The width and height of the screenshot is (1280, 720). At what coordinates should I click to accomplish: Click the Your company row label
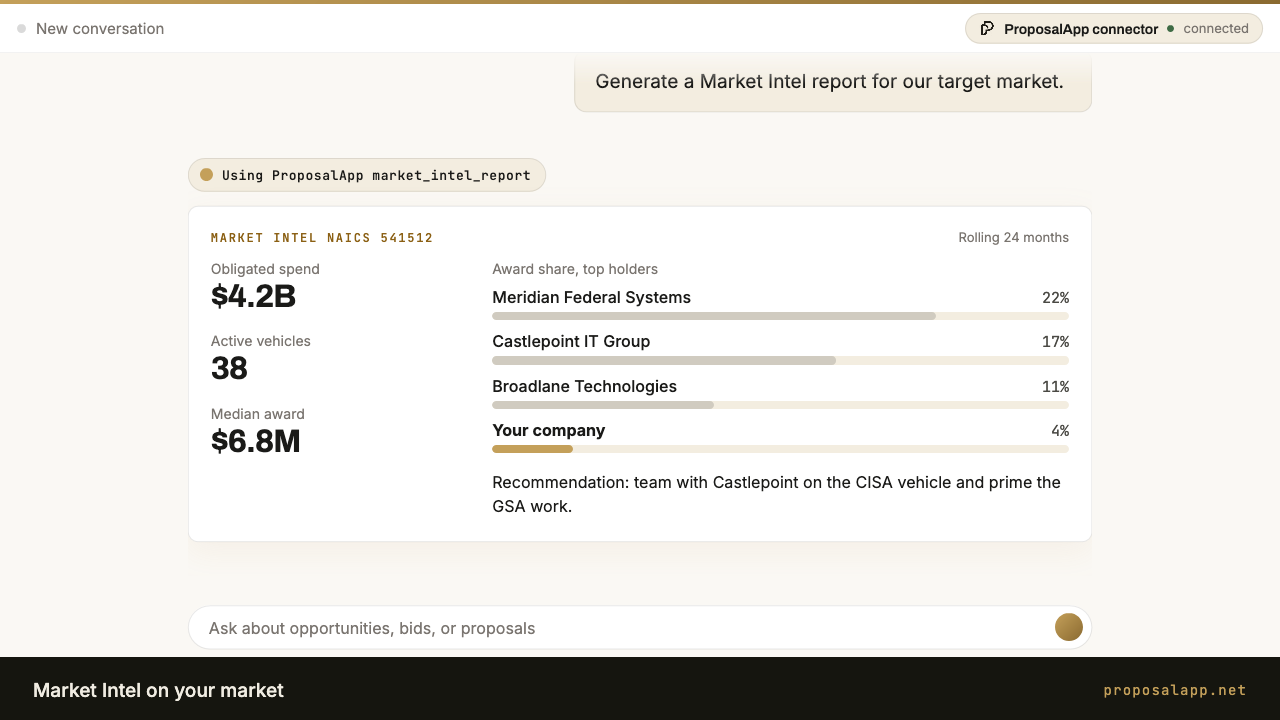(x=548, y=430)
